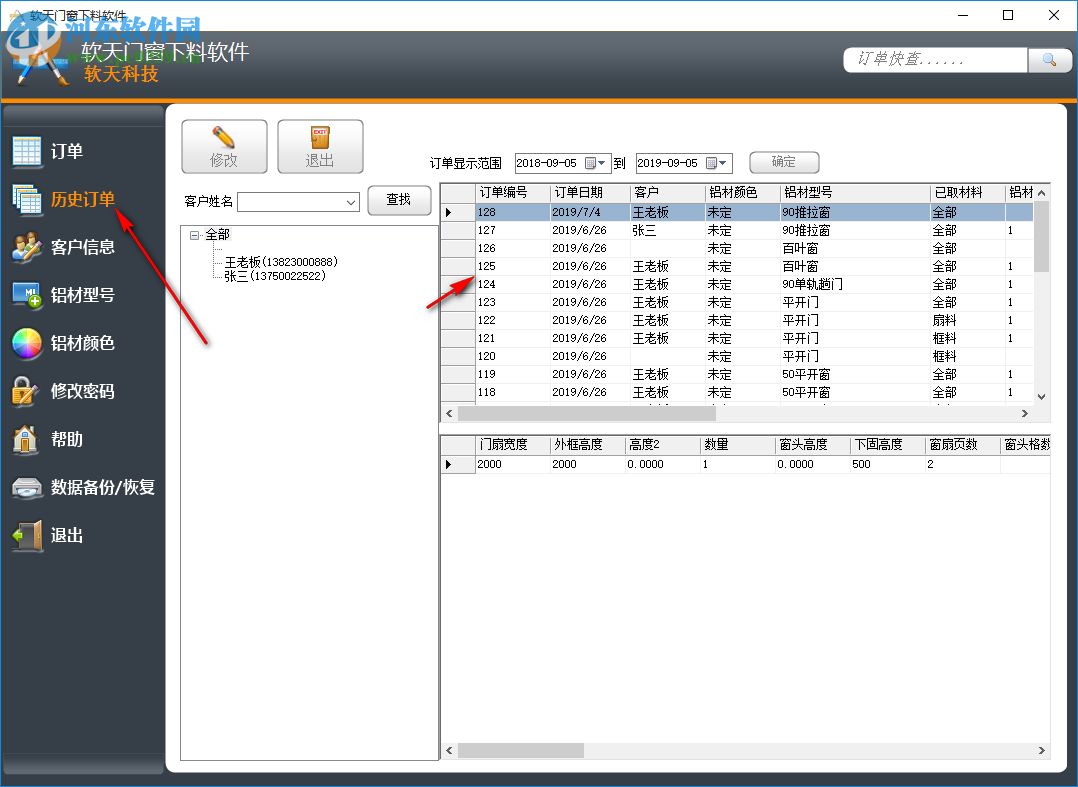Click 数量 column header

(737, 445)
